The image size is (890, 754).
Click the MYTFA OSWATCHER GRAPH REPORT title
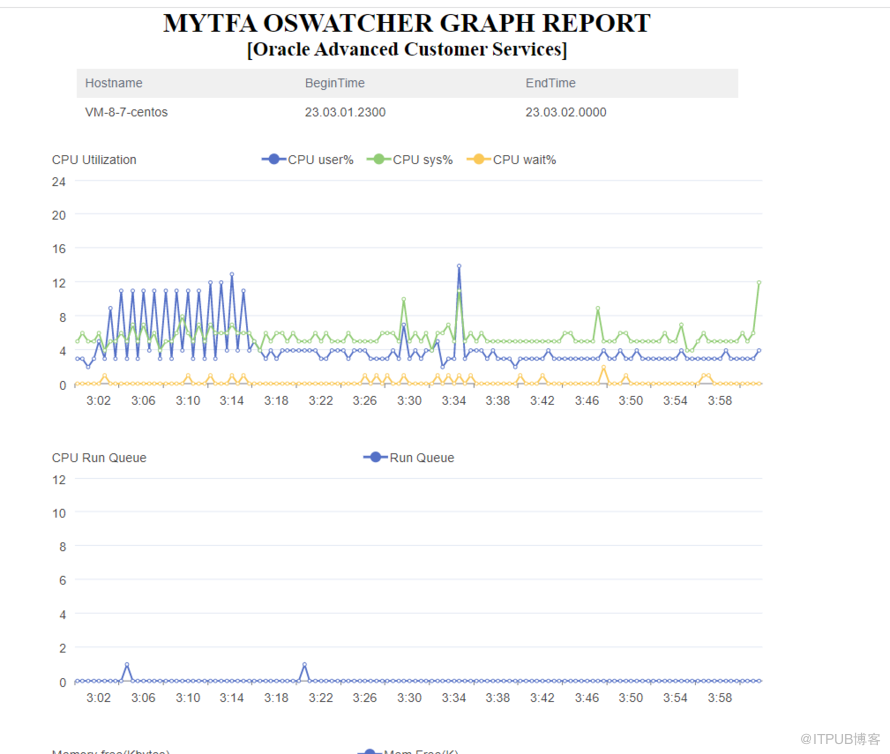coord(406,23)
